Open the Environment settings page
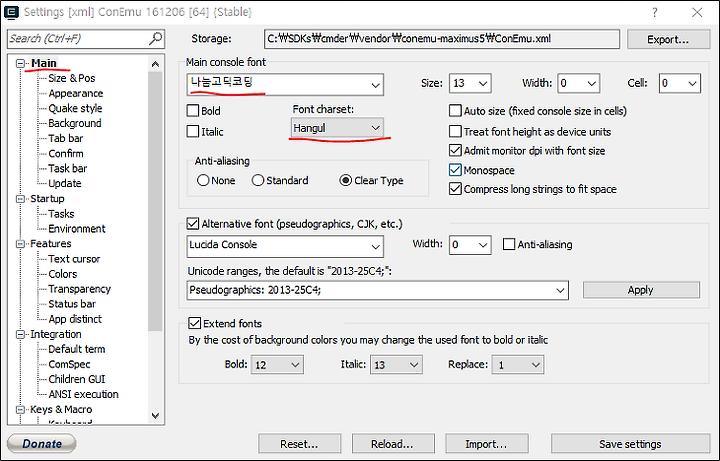The height and width of the screenshot is (461, 720). (x=77, y=229)
